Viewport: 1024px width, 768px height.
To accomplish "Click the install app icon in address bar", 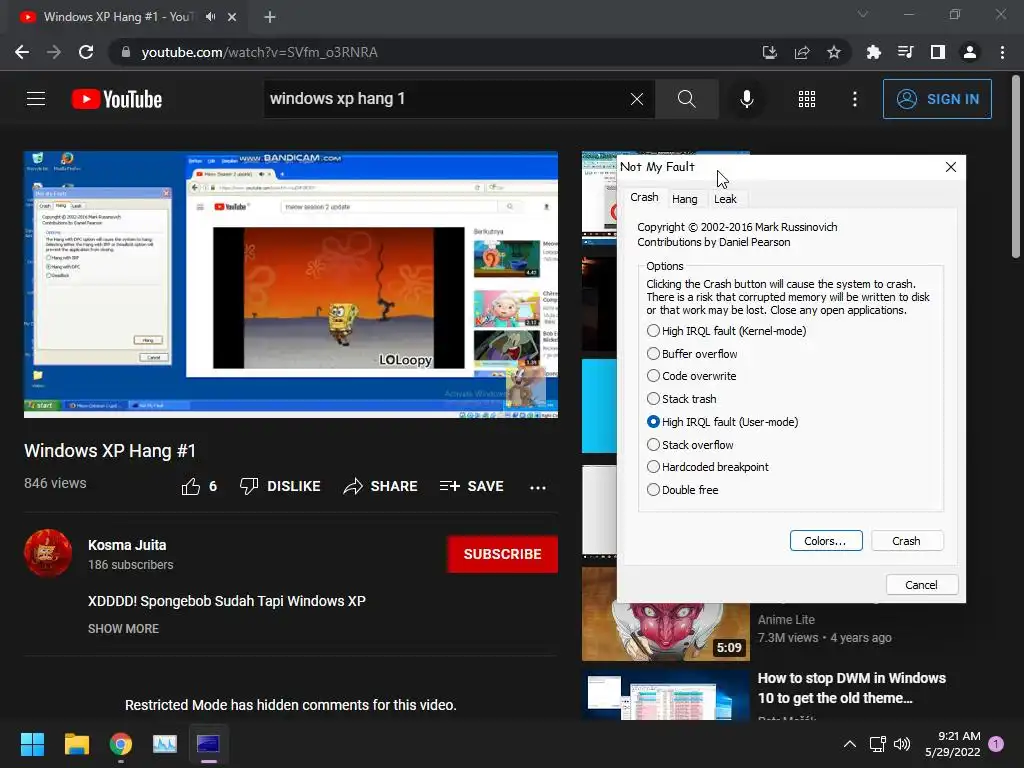I will pos(770,52).
